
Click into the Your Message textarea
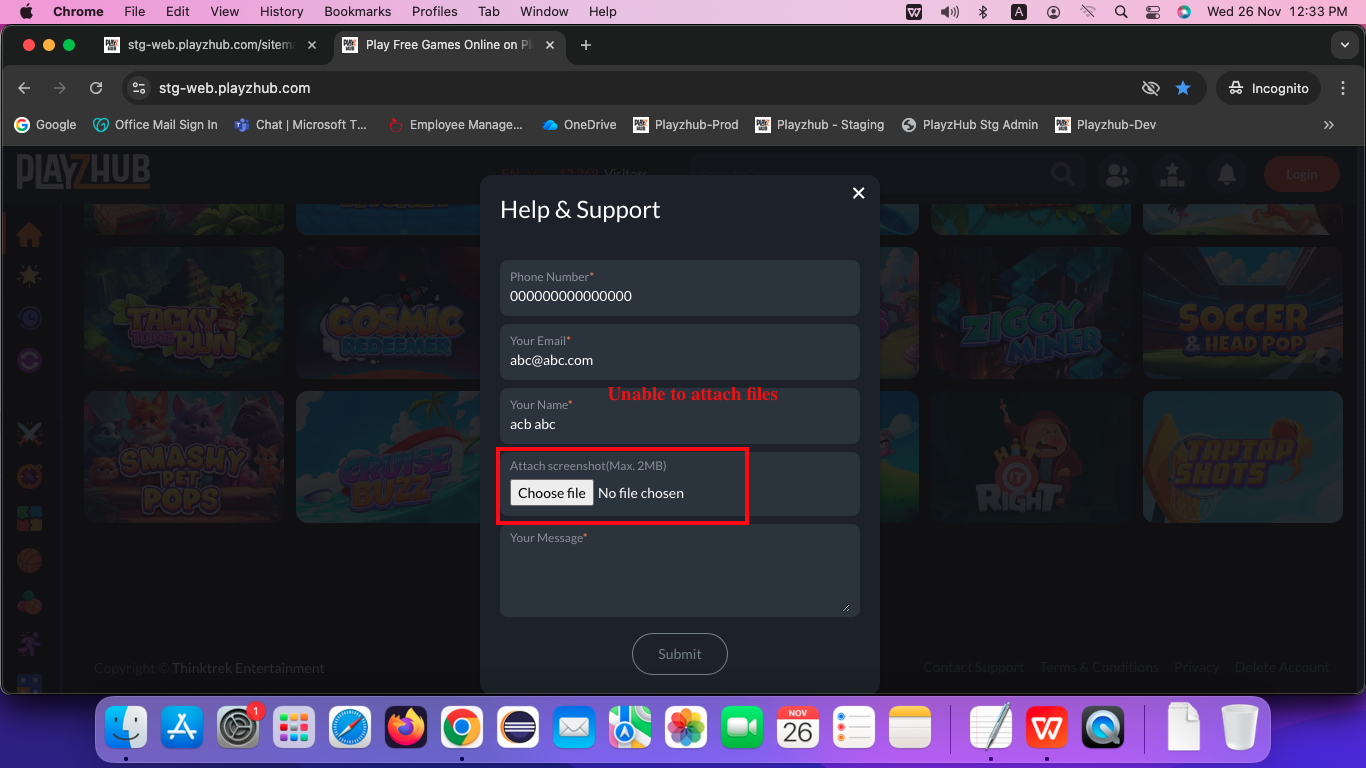pyautogui.click(x=679, y=575)
